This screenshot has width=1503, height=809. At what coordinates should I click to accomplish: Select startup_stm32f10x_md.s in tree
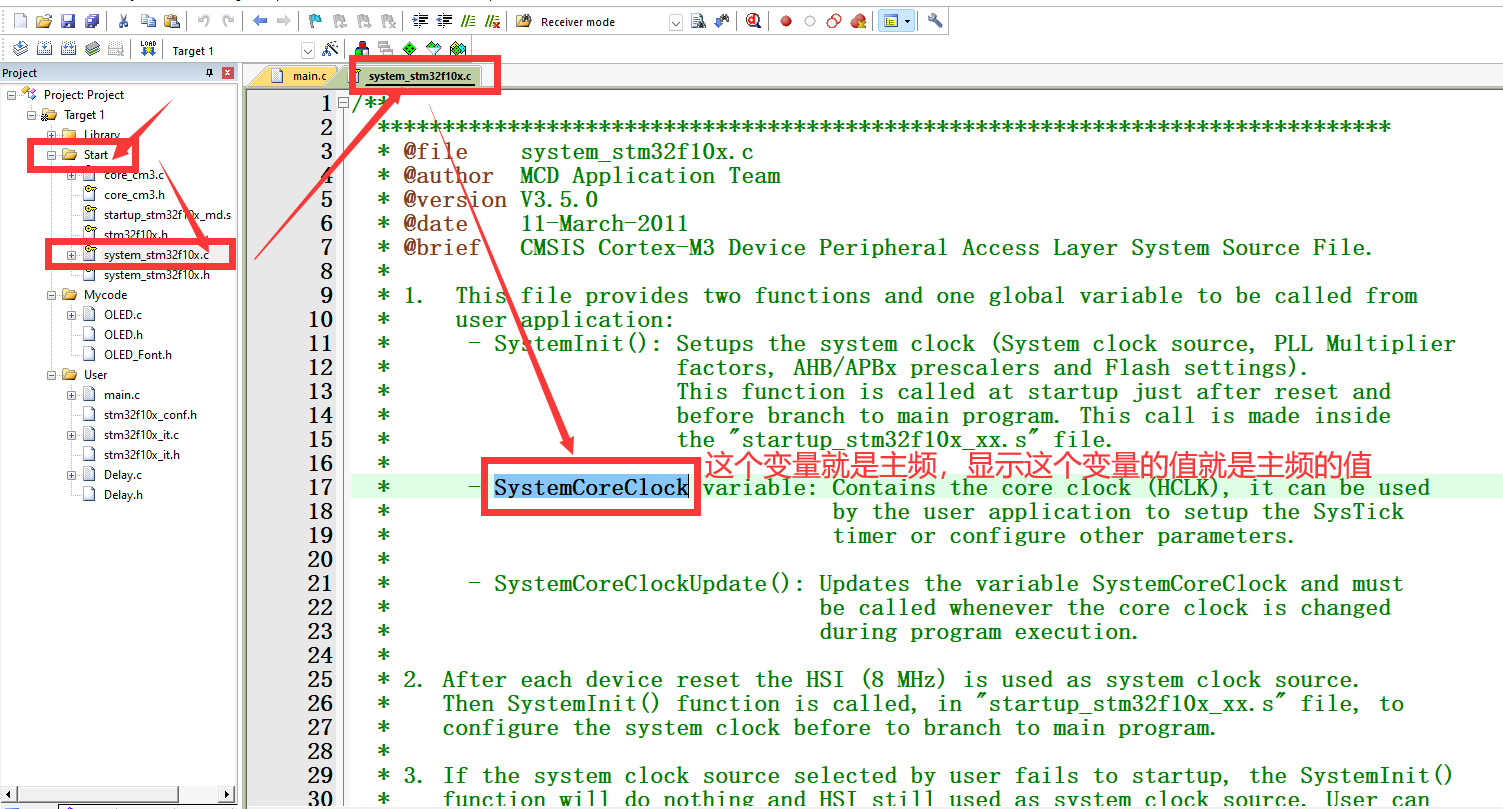167,215
